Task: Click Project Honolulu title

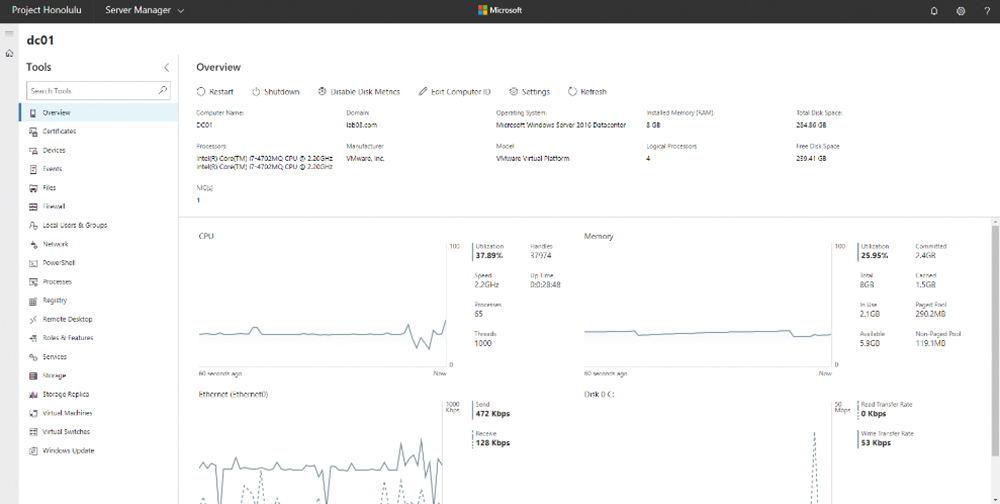Action: [47, 11]
